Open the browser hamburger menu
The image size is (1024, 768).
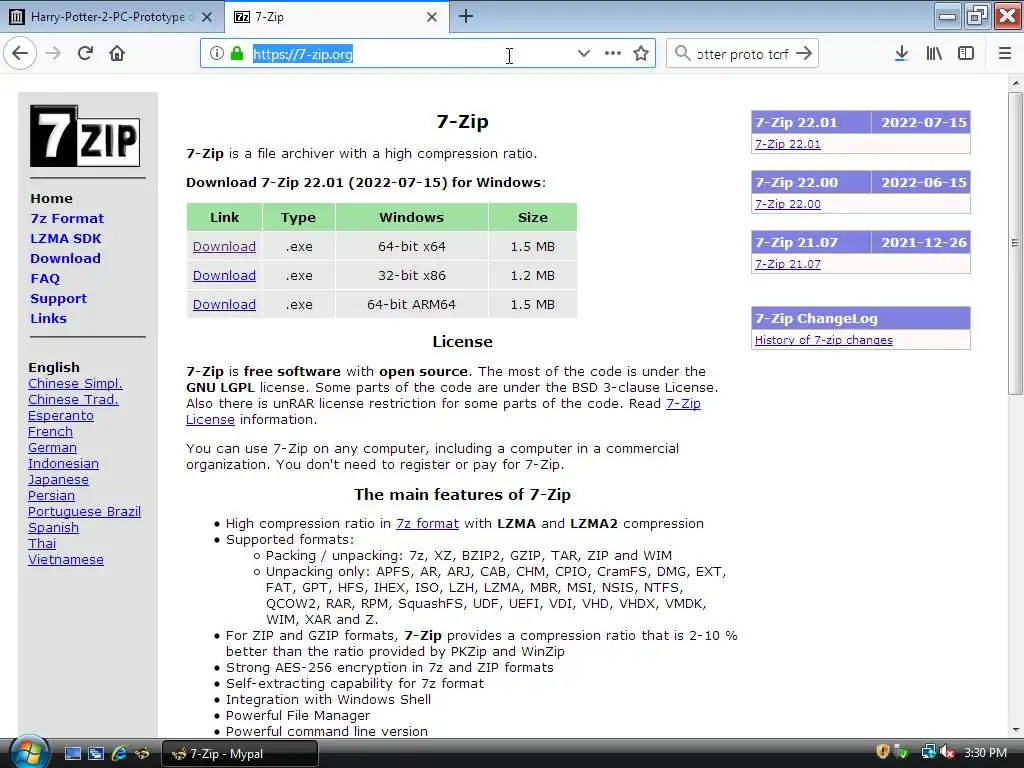click(1005, 54)
